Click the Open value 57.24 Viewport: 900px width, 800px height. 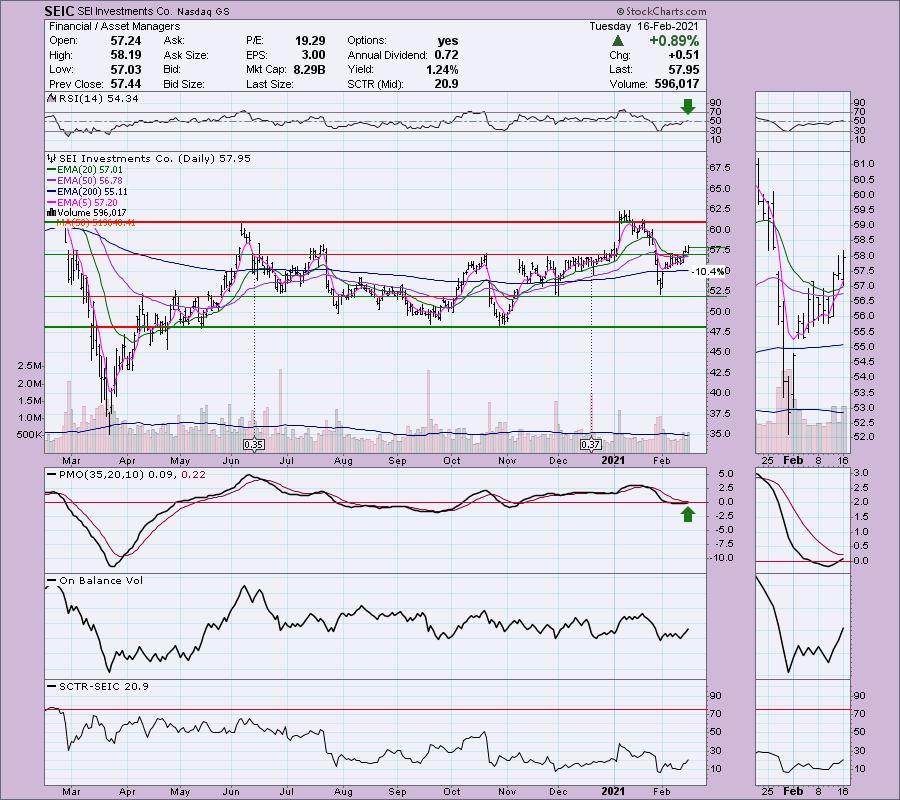point(126,41)
